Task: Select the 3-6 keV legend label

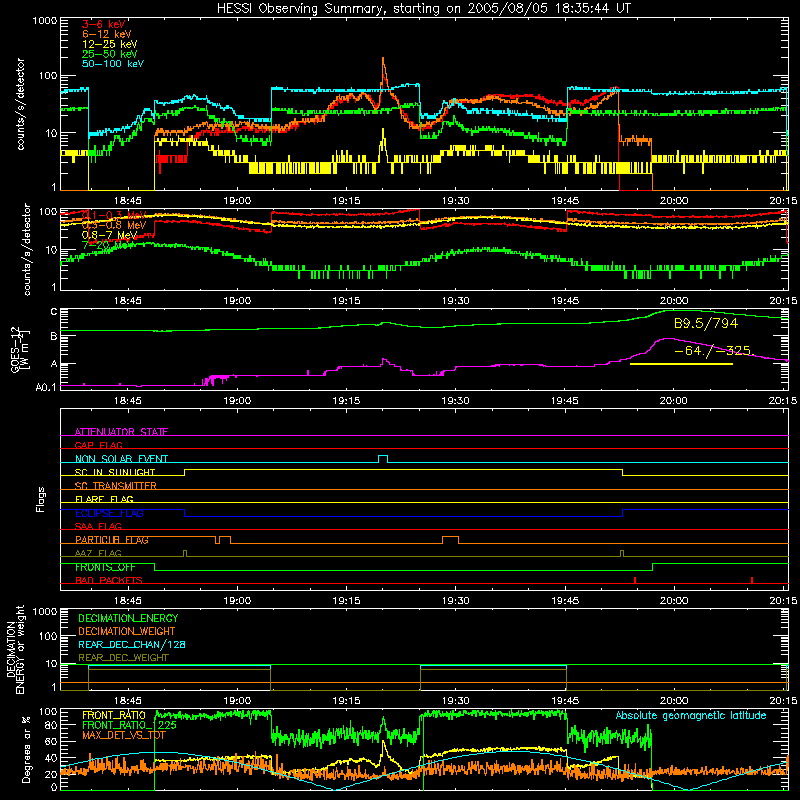Action: [x=104, y=24]
